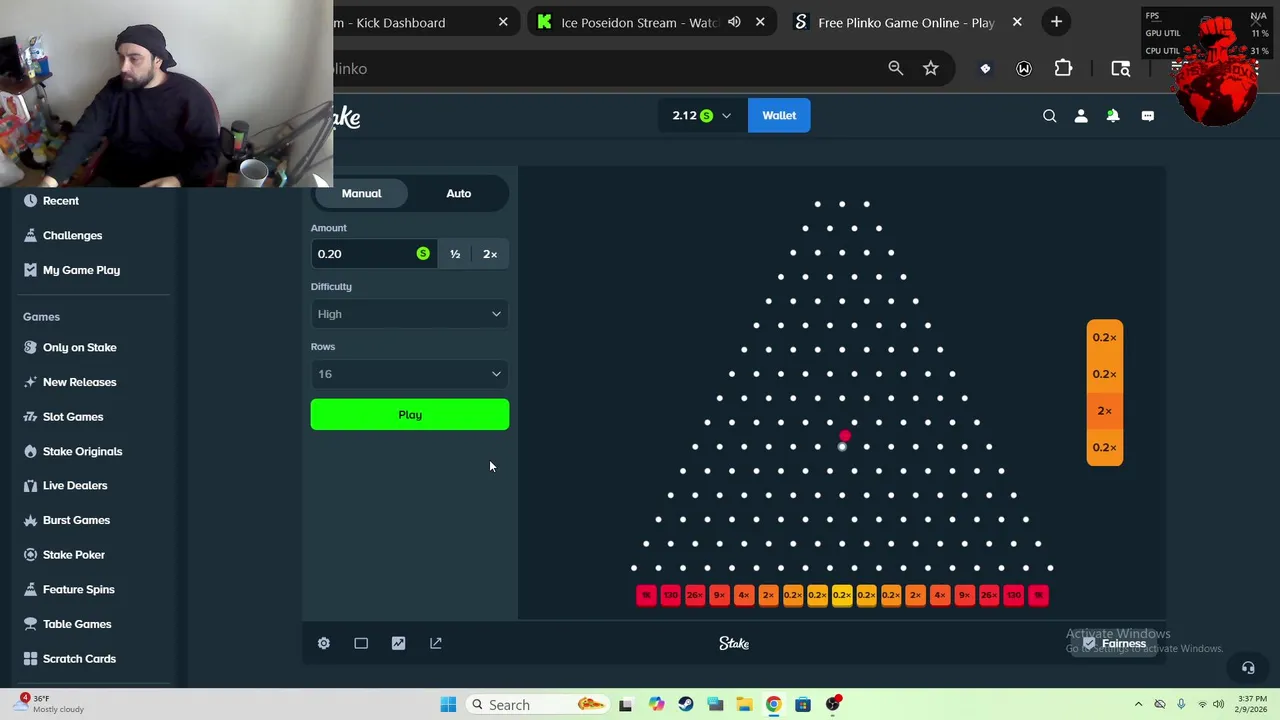Show hidden system tray icons chevron
The height and width of the screenshot is (720, 1280).
point(1138,705)
